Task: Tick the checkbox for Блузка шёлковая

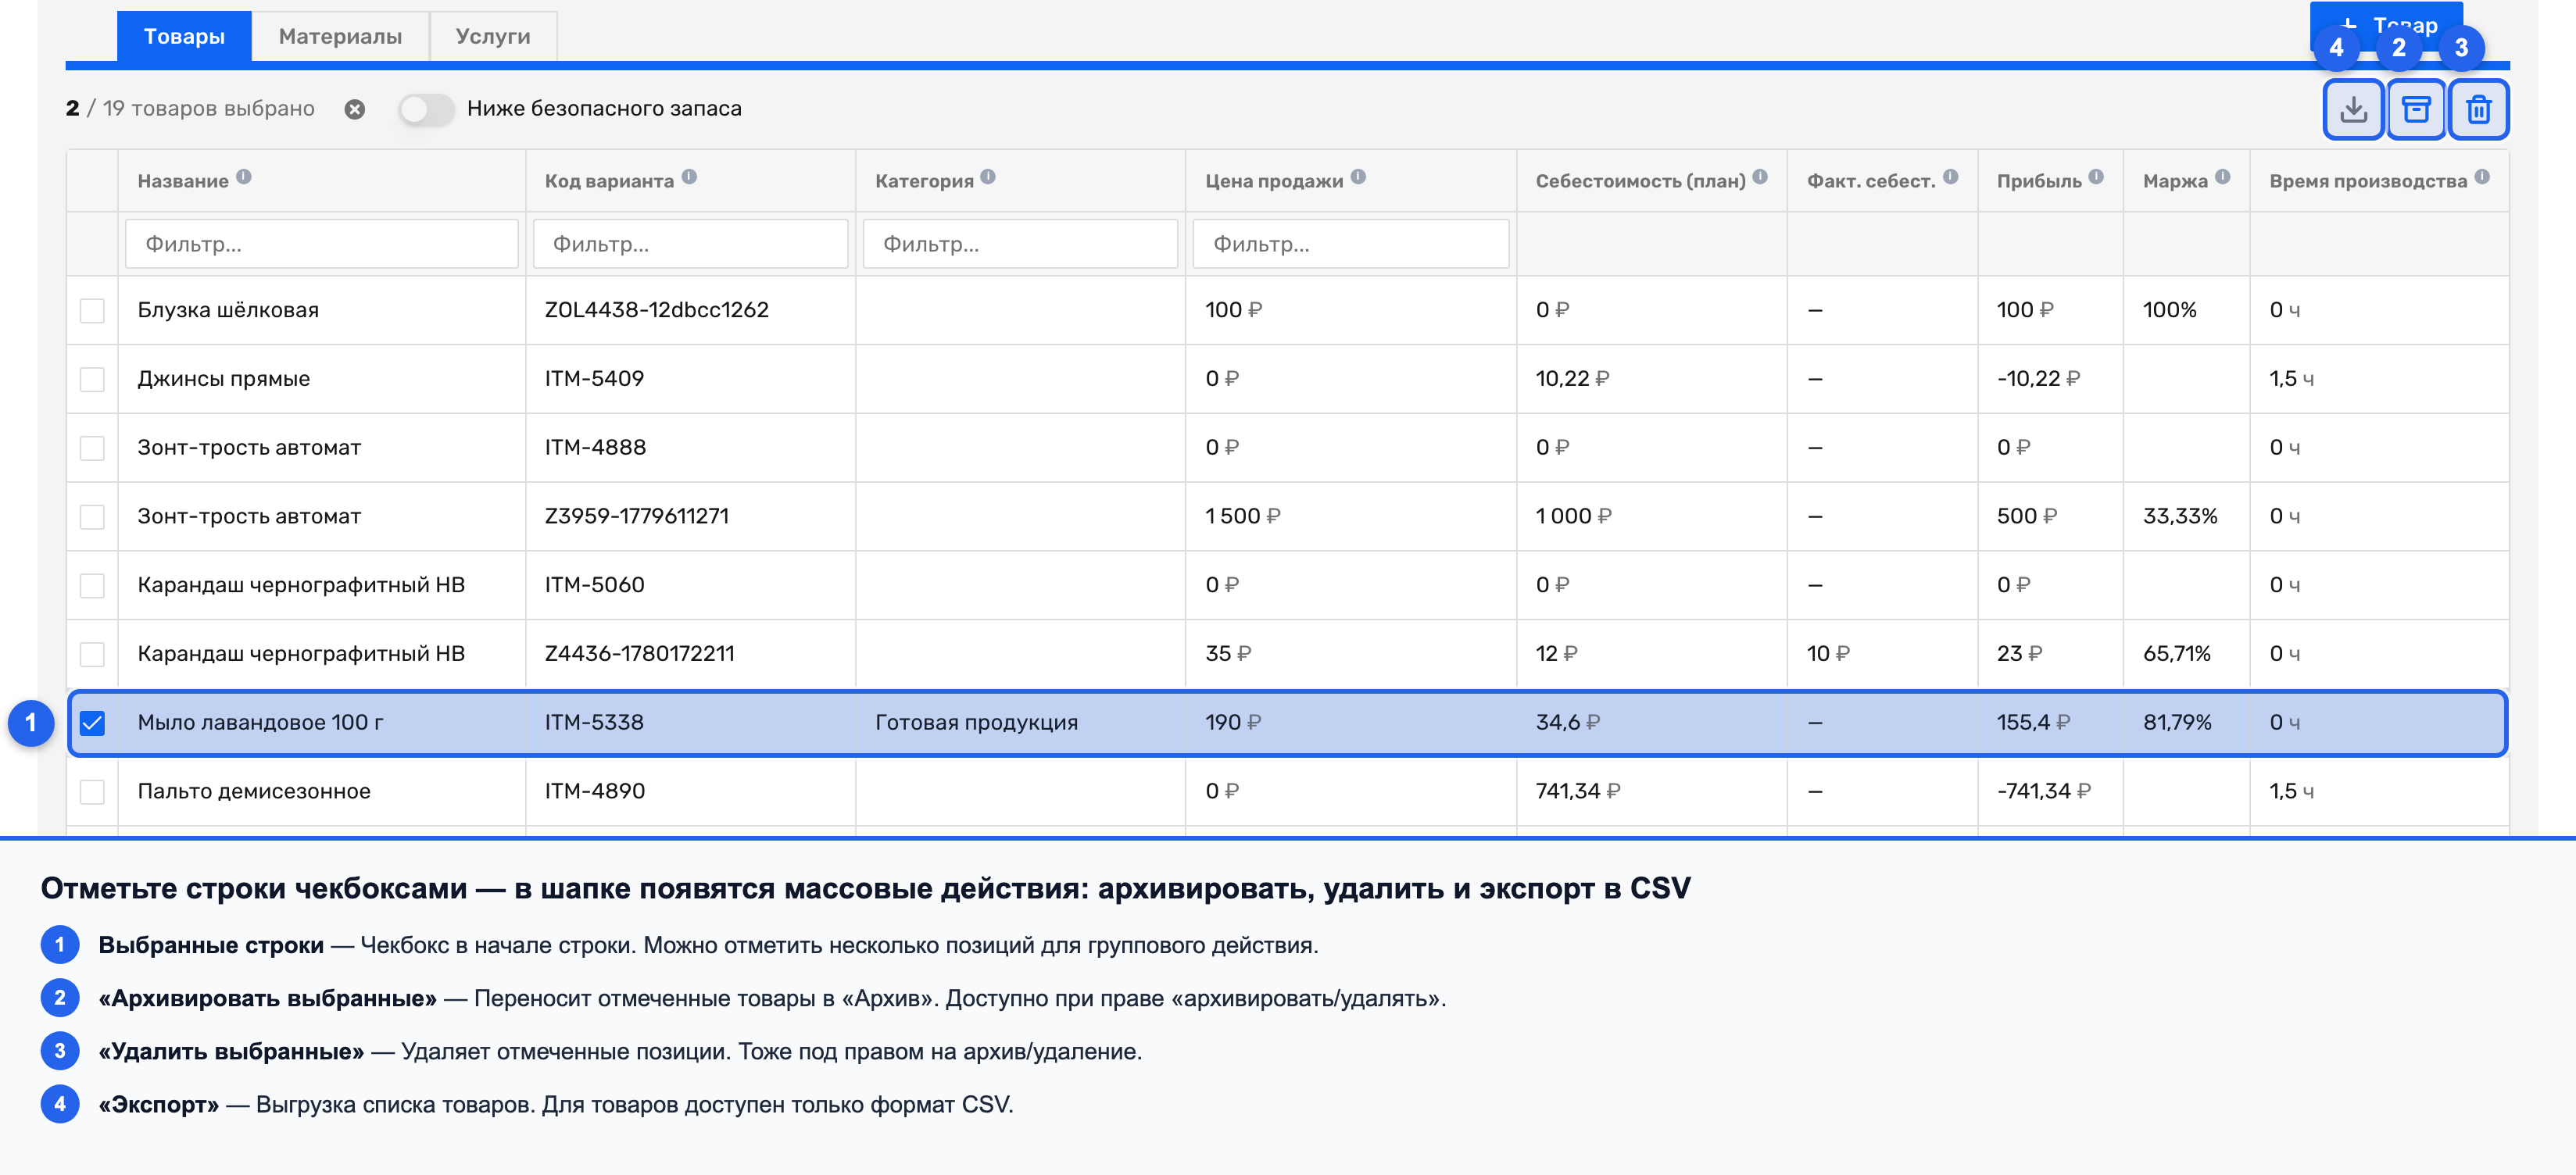Action: pos(92,310)
